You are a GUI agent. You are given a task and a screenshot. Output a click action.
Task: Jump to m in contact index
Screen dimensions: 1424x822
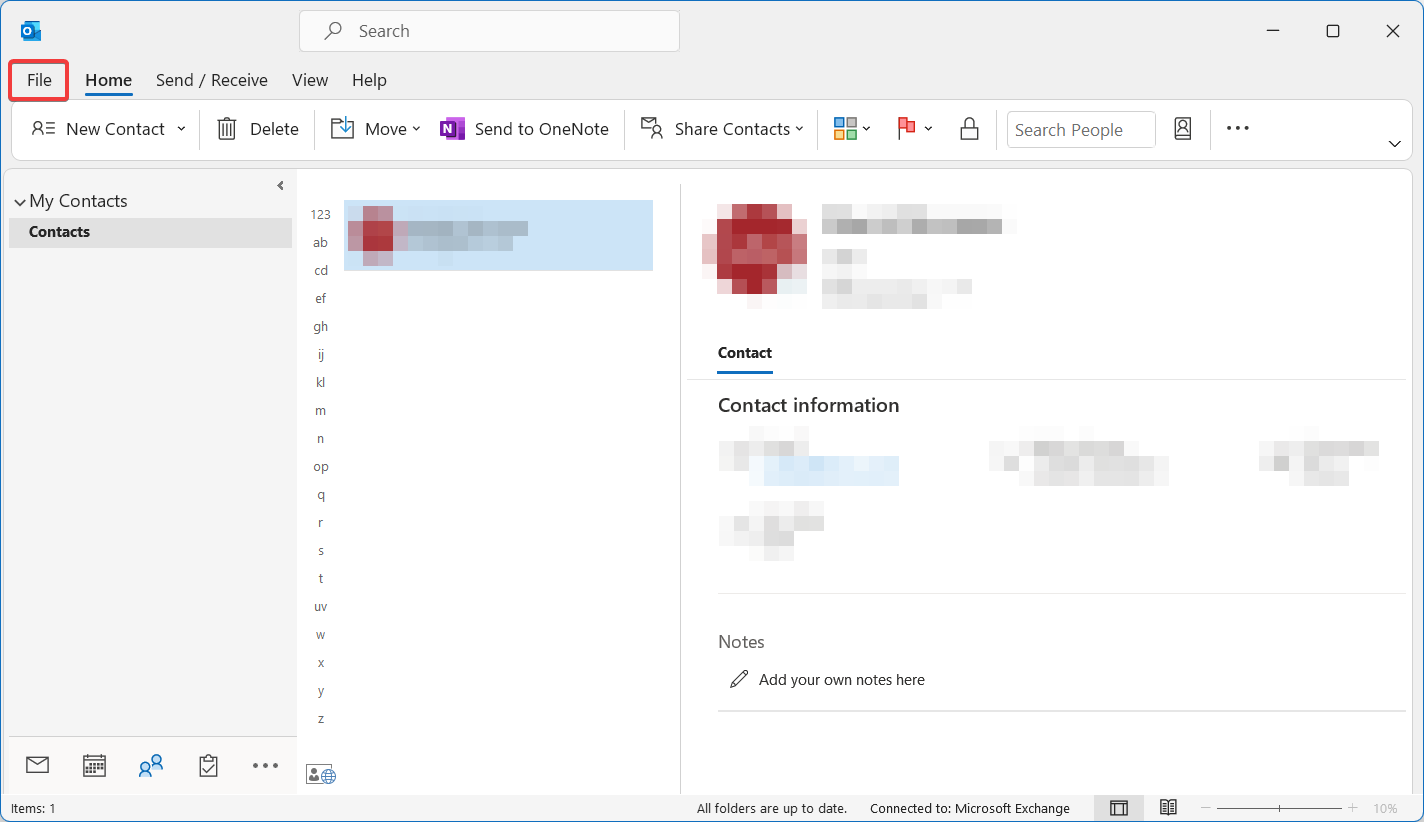pyautogui.click(x=320, y=411)
